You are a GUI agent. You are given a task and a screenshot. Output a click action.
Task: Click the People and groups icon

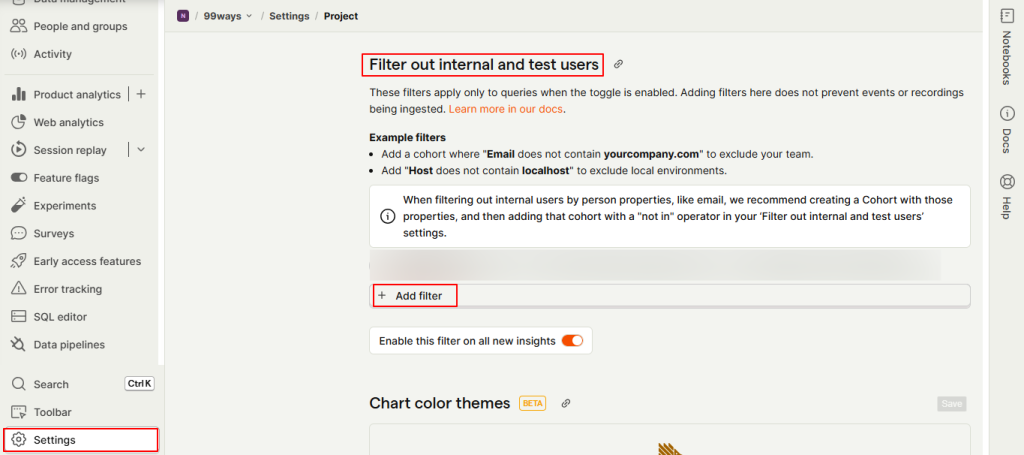click(19, 26)
